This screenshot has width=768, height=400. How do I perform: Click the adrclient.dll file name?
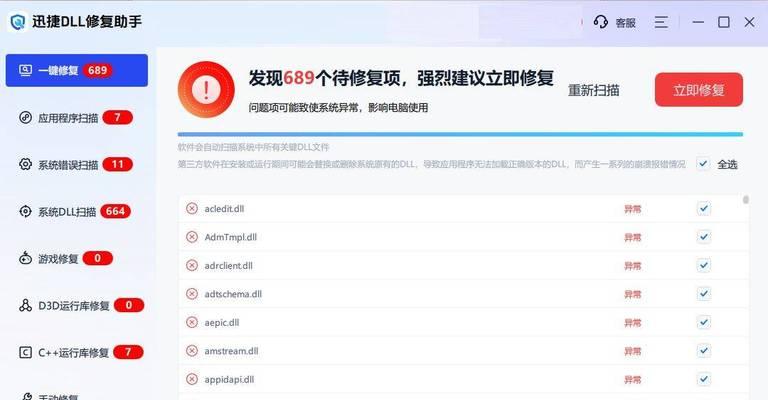(x=229, y=265)
